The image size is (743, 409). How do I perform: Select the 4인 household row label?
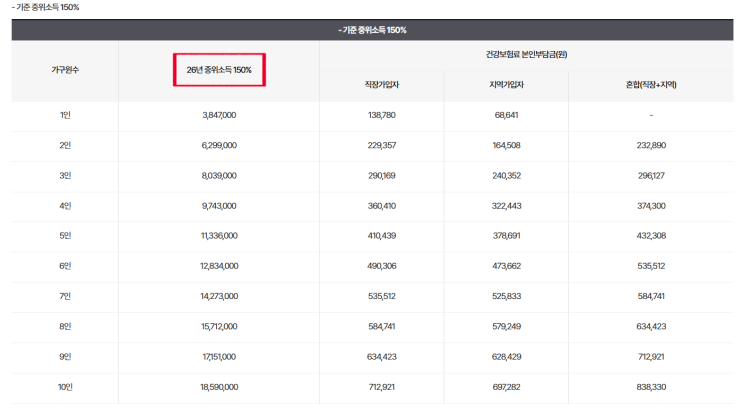pyautogui.click(x=65, y=206)
